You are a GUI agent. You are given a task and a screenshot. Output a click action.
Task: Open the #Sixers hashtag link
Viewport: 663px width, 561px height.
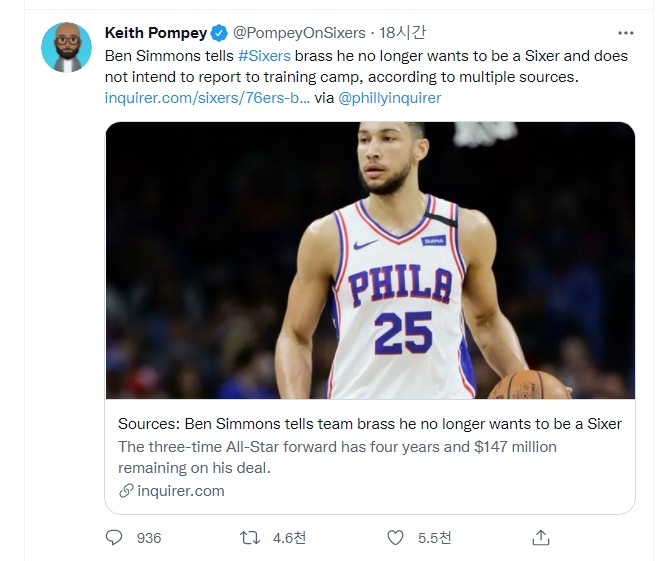pos(264,56)
